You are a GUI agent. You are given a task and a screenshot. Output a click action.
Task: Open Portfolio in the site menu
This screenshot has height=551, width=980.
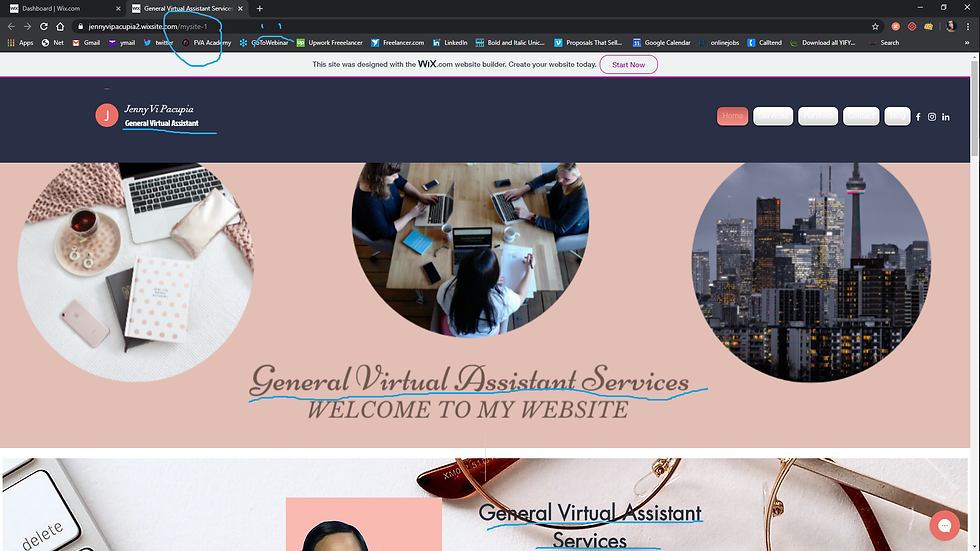pyautogui.click(x=818, y=116)
